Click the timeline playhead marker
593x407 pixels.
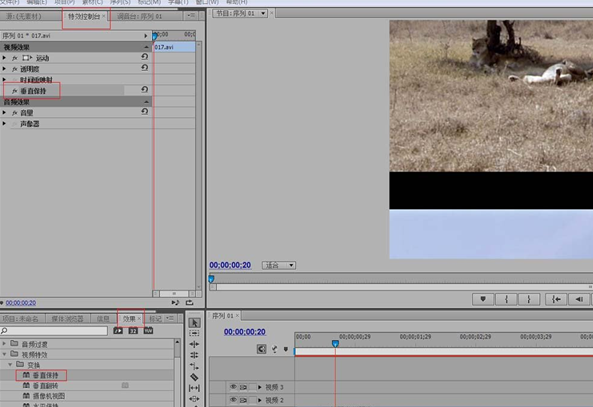click(x=335, y=343)
